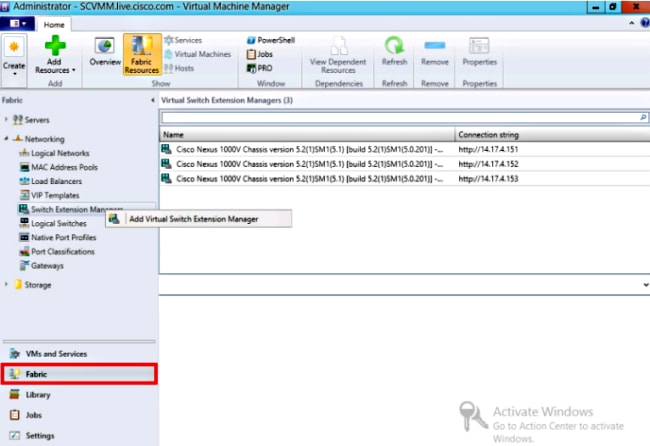Open the Jobs window from ribbon

[260, 54]
